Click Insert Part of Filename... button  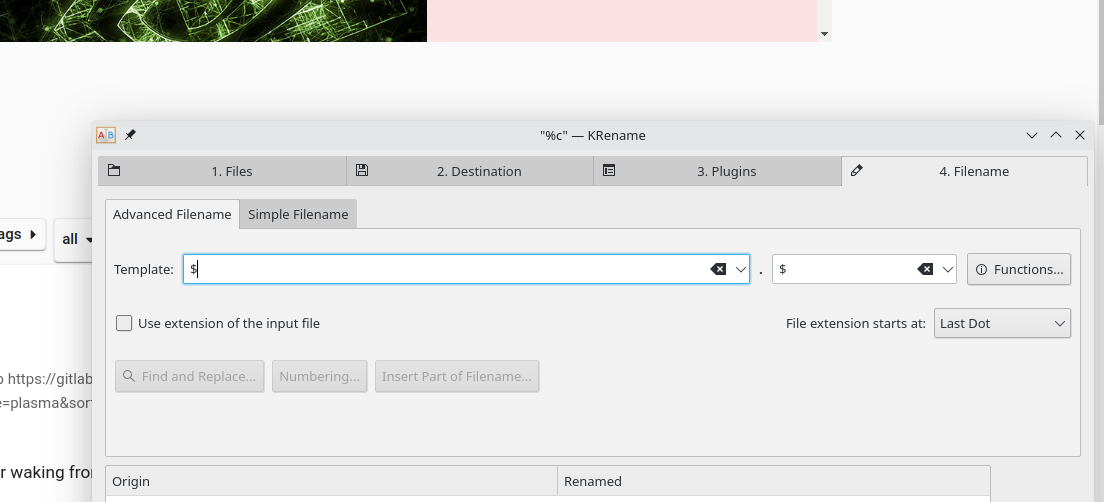pos(457,376)
